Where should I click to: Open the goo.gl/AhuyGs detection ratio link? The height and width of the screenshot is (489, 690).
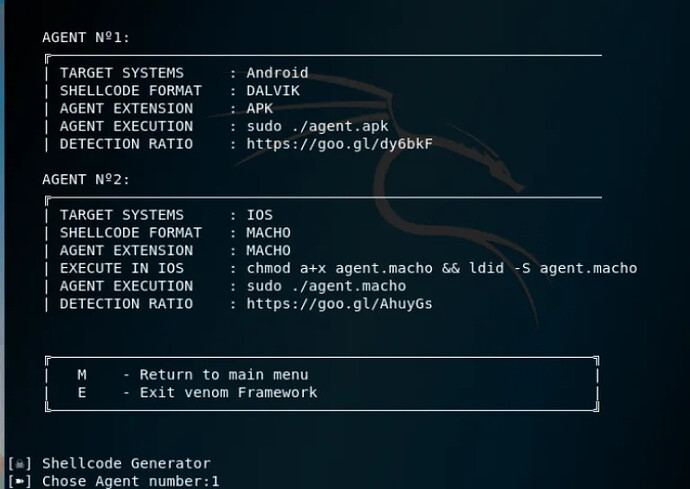[339, 304]
